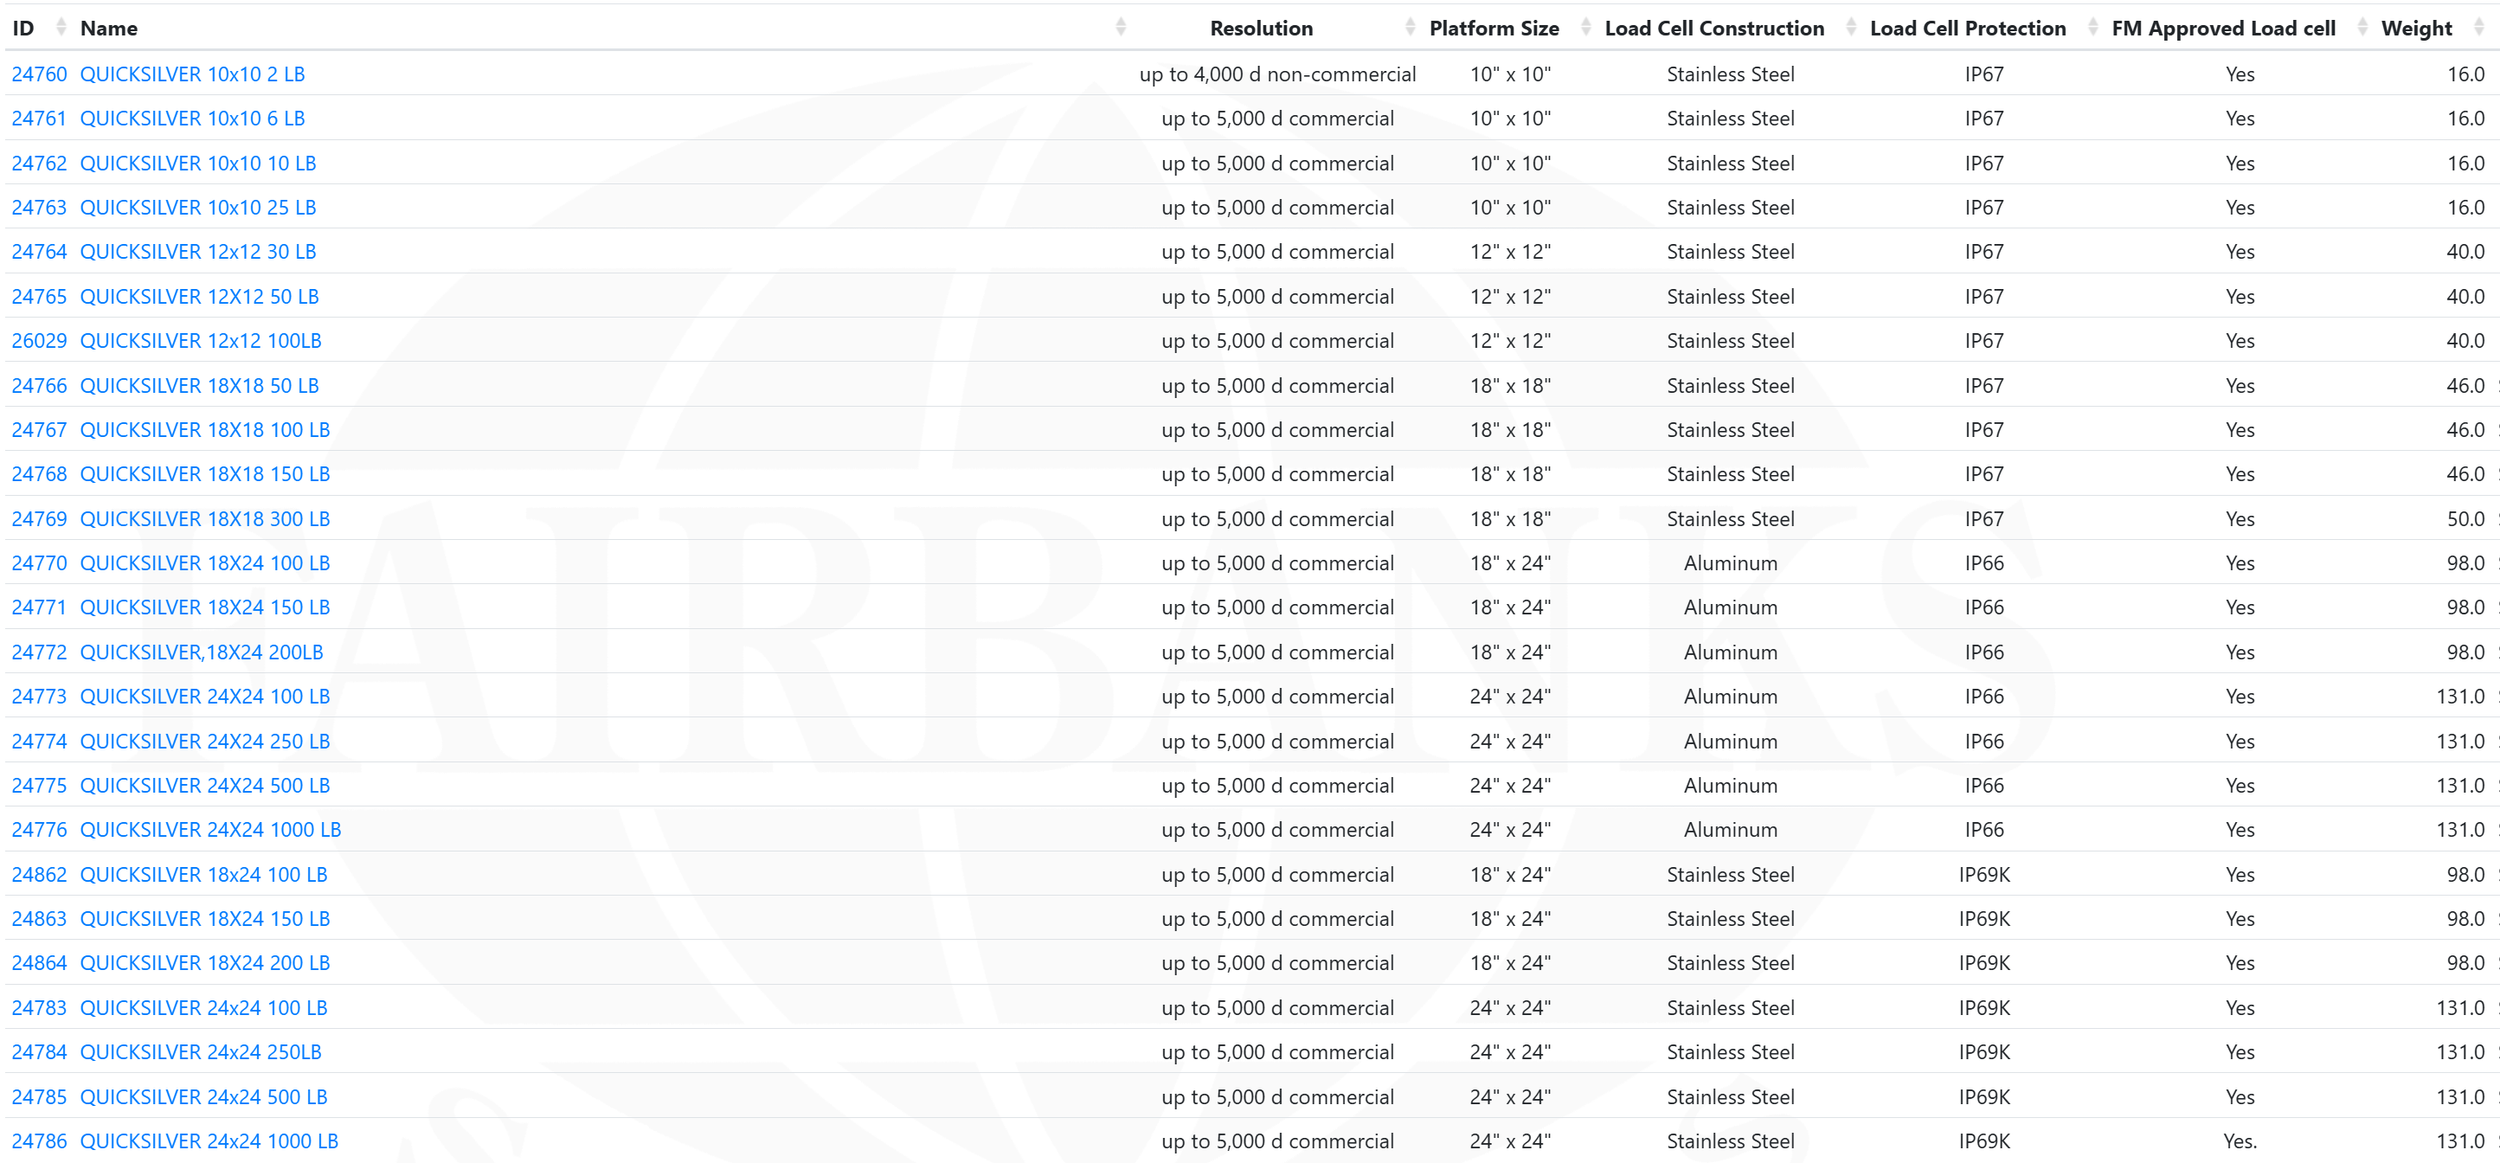Select 'up to 4,000 d non-commercial' resolution cell
This screenshot has height=1163, width=2500.
(x=1277, y=74)
